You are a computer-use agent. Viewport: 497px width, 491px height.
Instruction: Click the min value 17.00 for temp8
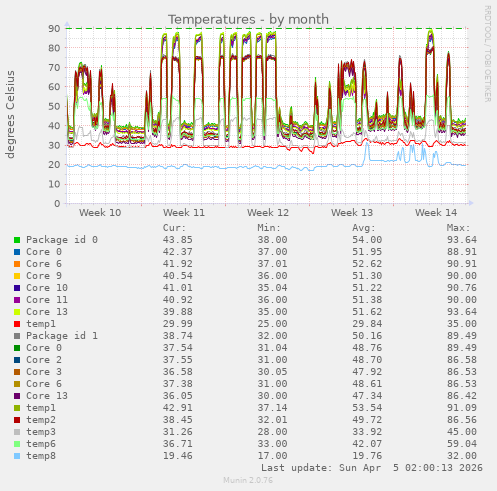click(272, 456)
